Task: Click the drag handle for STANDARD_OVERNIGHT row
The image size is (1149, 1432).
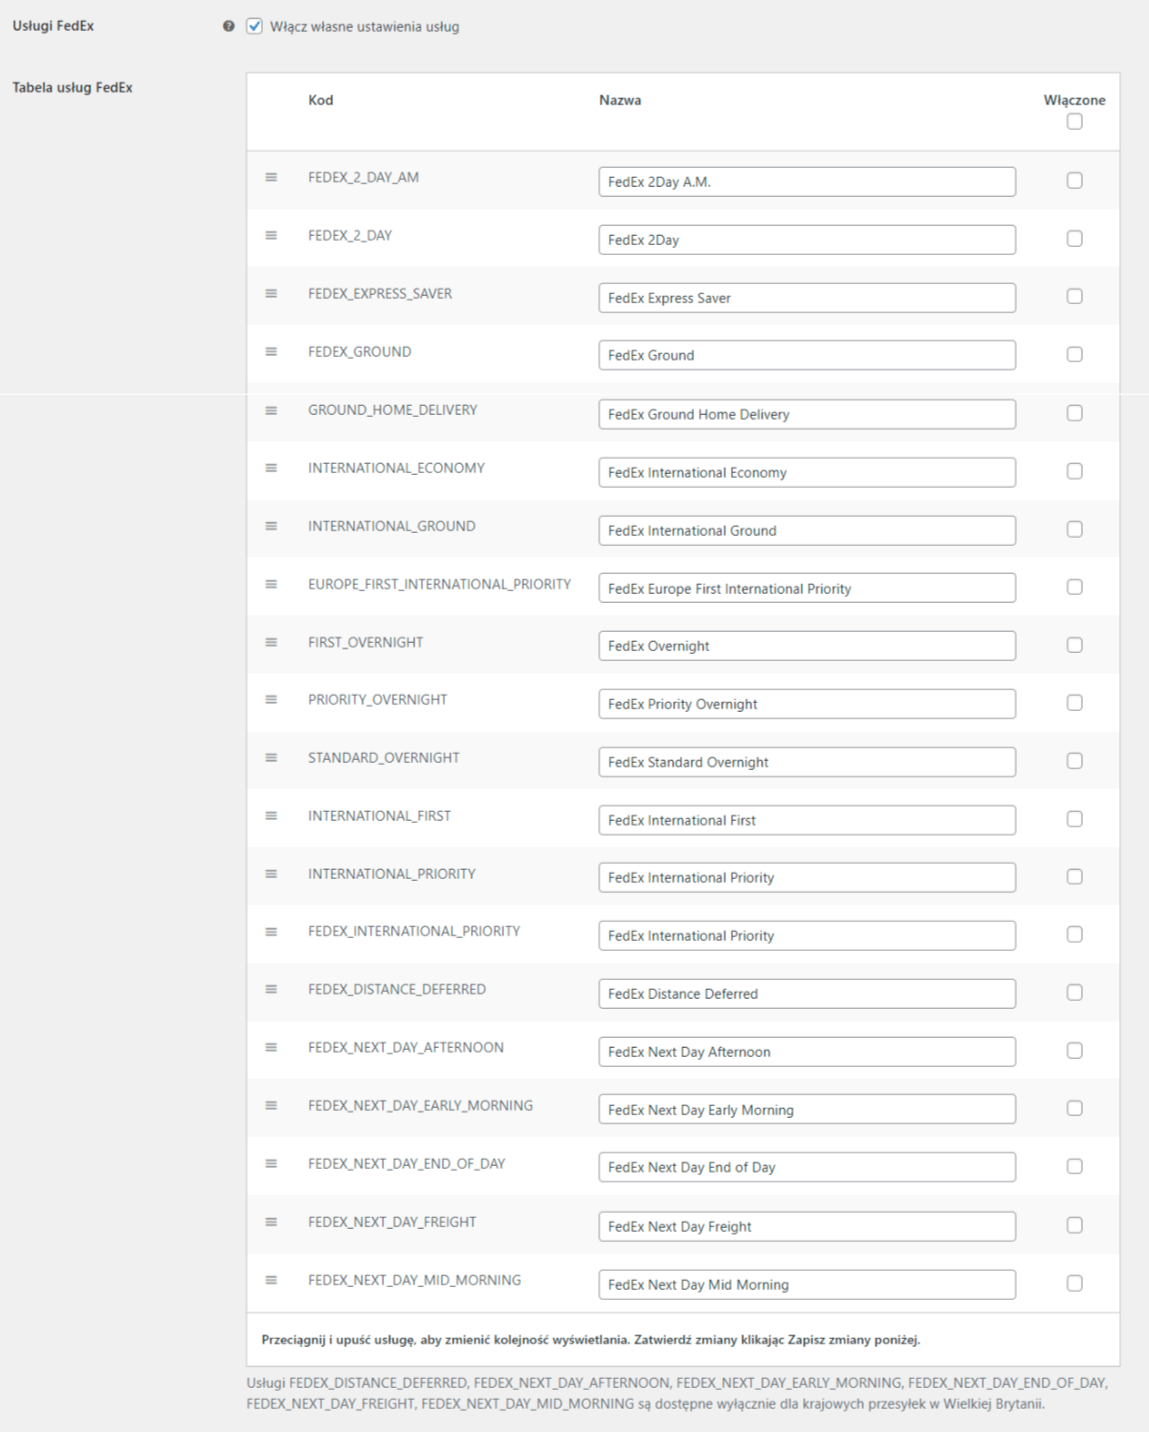Action: pyautogui.click(x=271, y=758)
